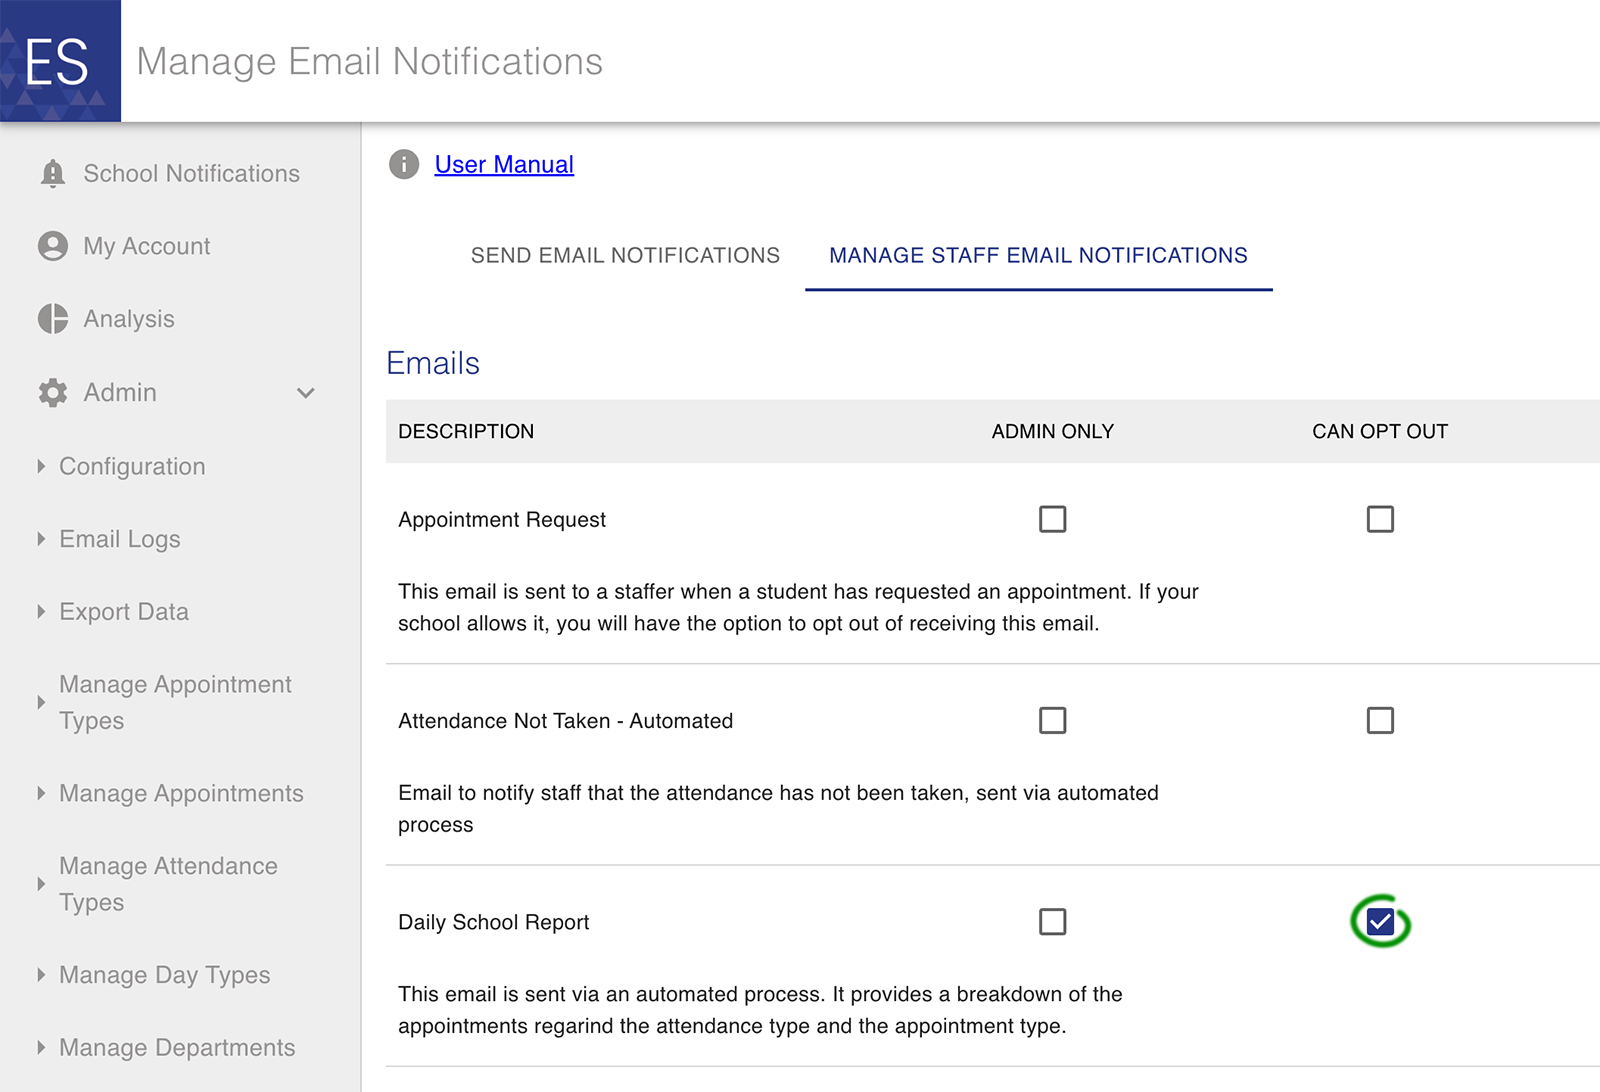The width and height of the screenshot is (1600, 1092).
Task: Open Configuration in the sidebar
Action: tap(132, 466)
